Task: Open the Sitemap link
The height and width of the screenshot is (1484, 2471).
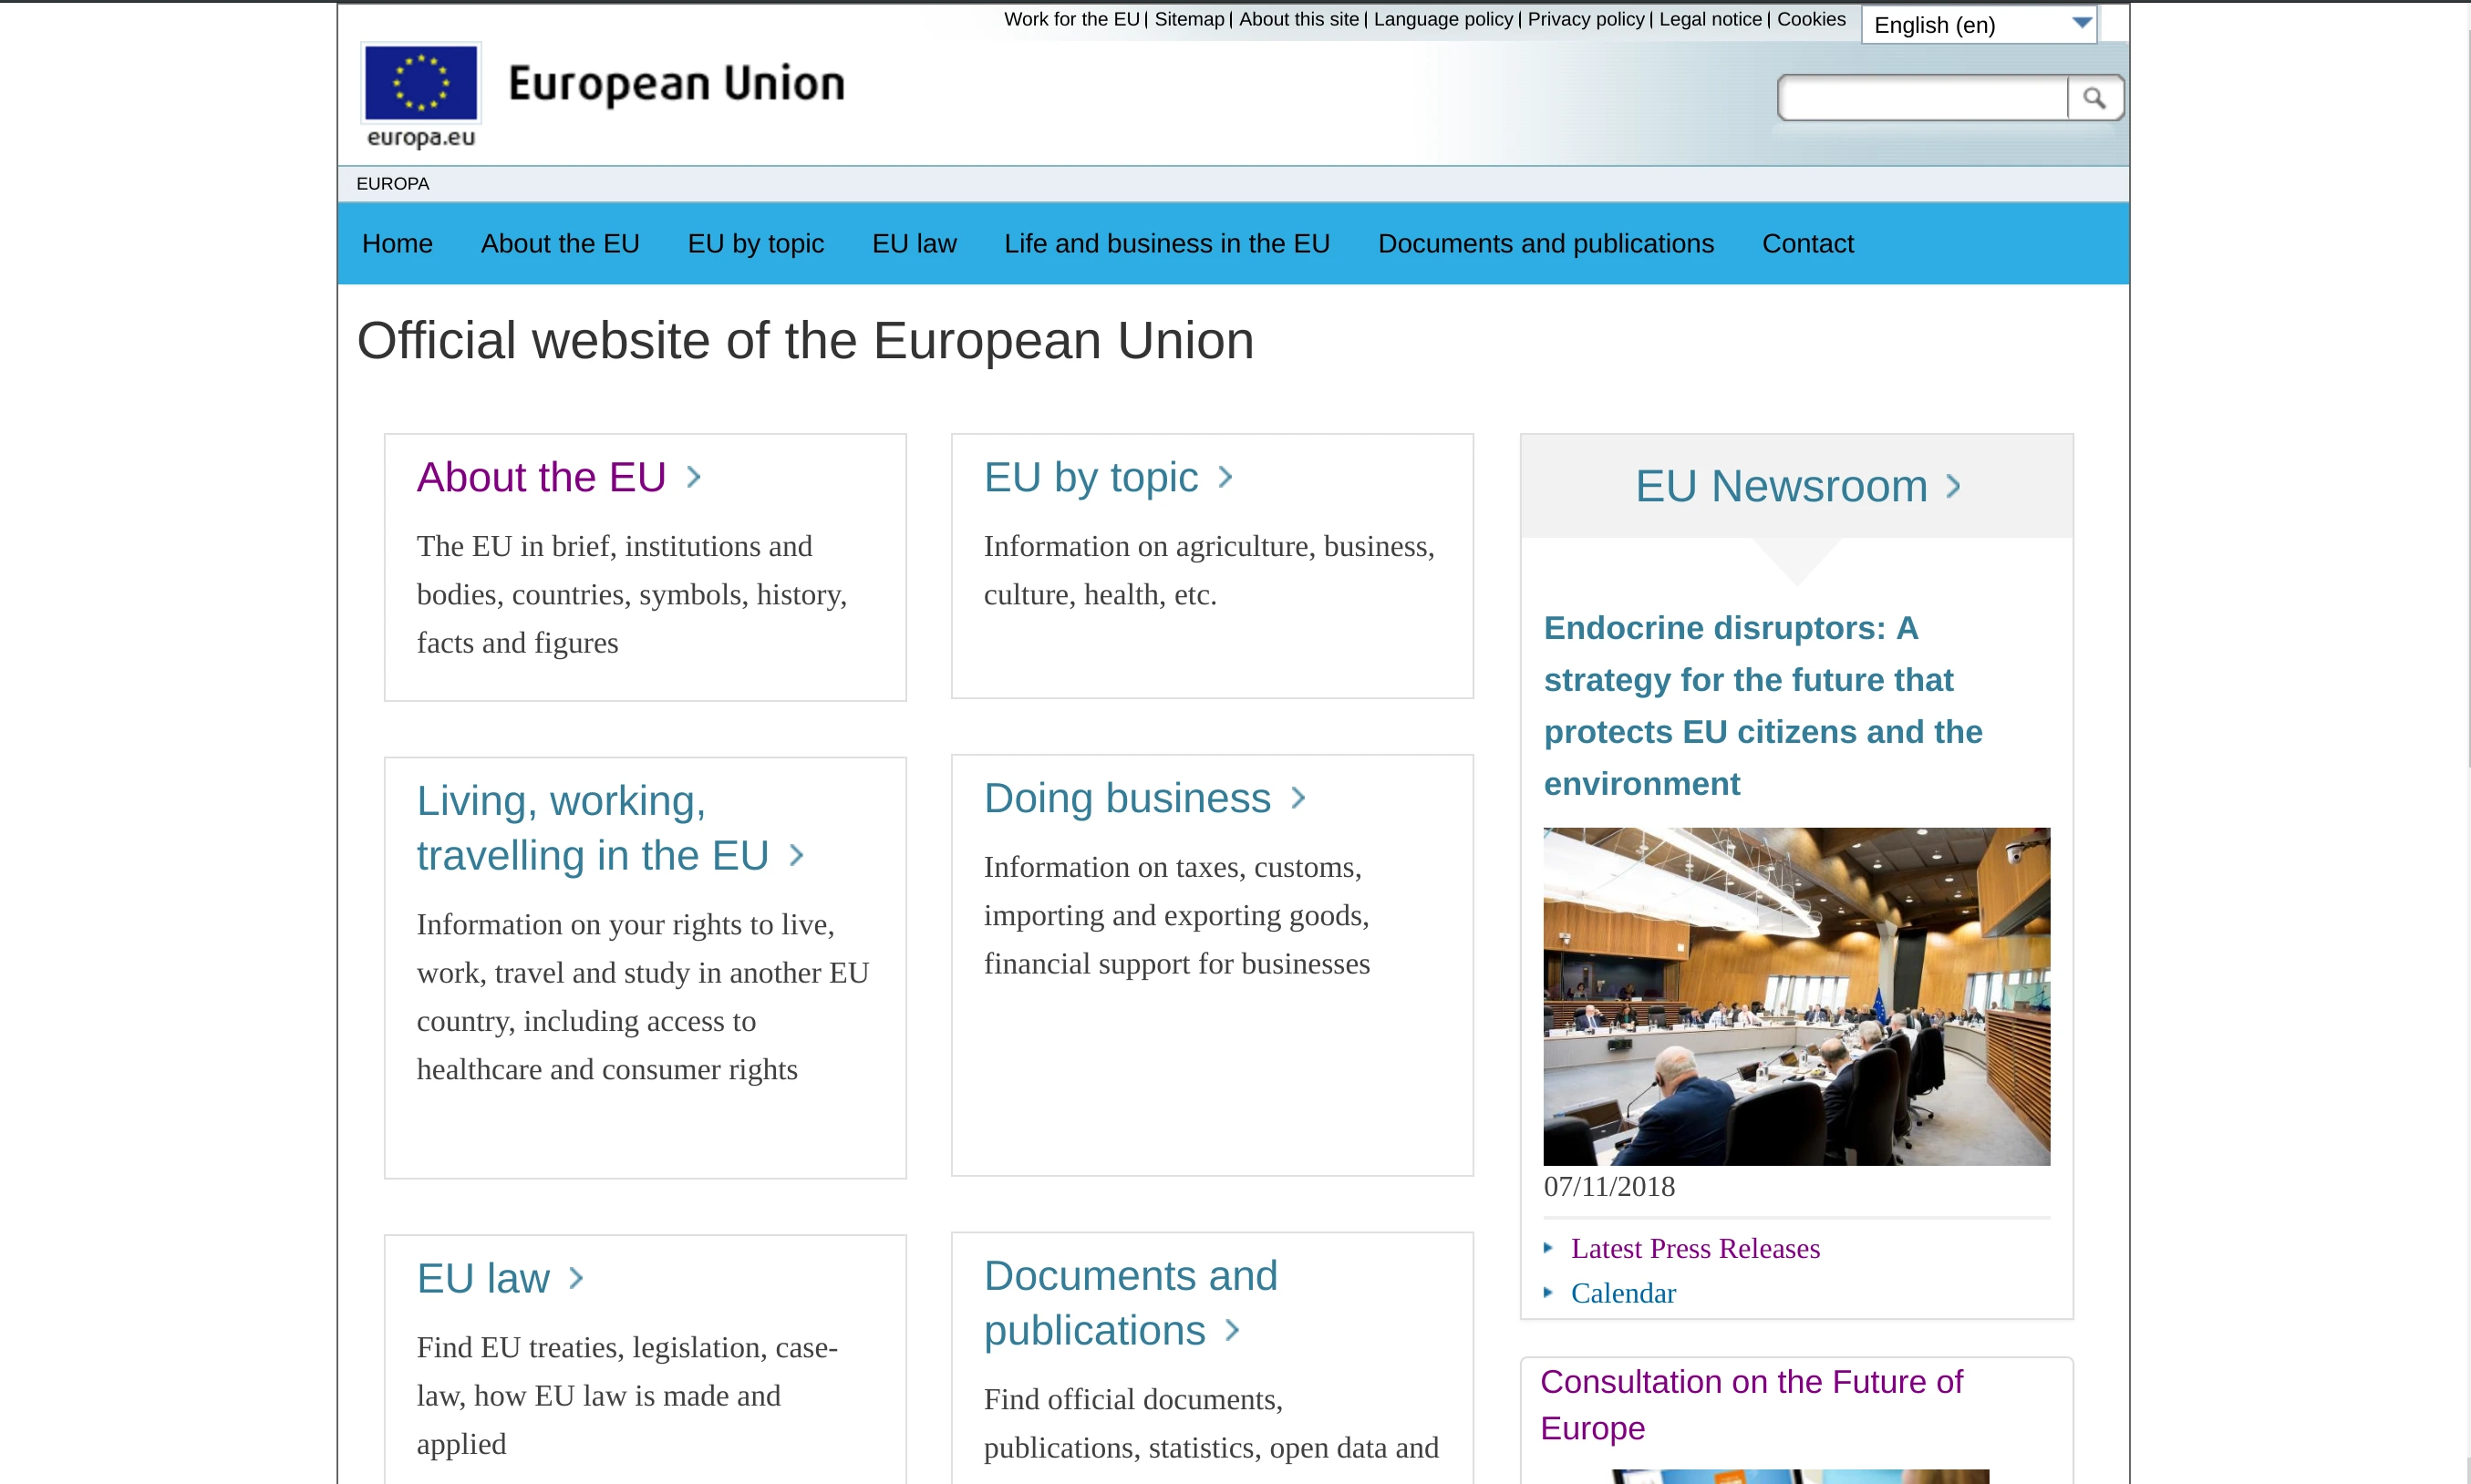Action: (x=1188, y=19)
